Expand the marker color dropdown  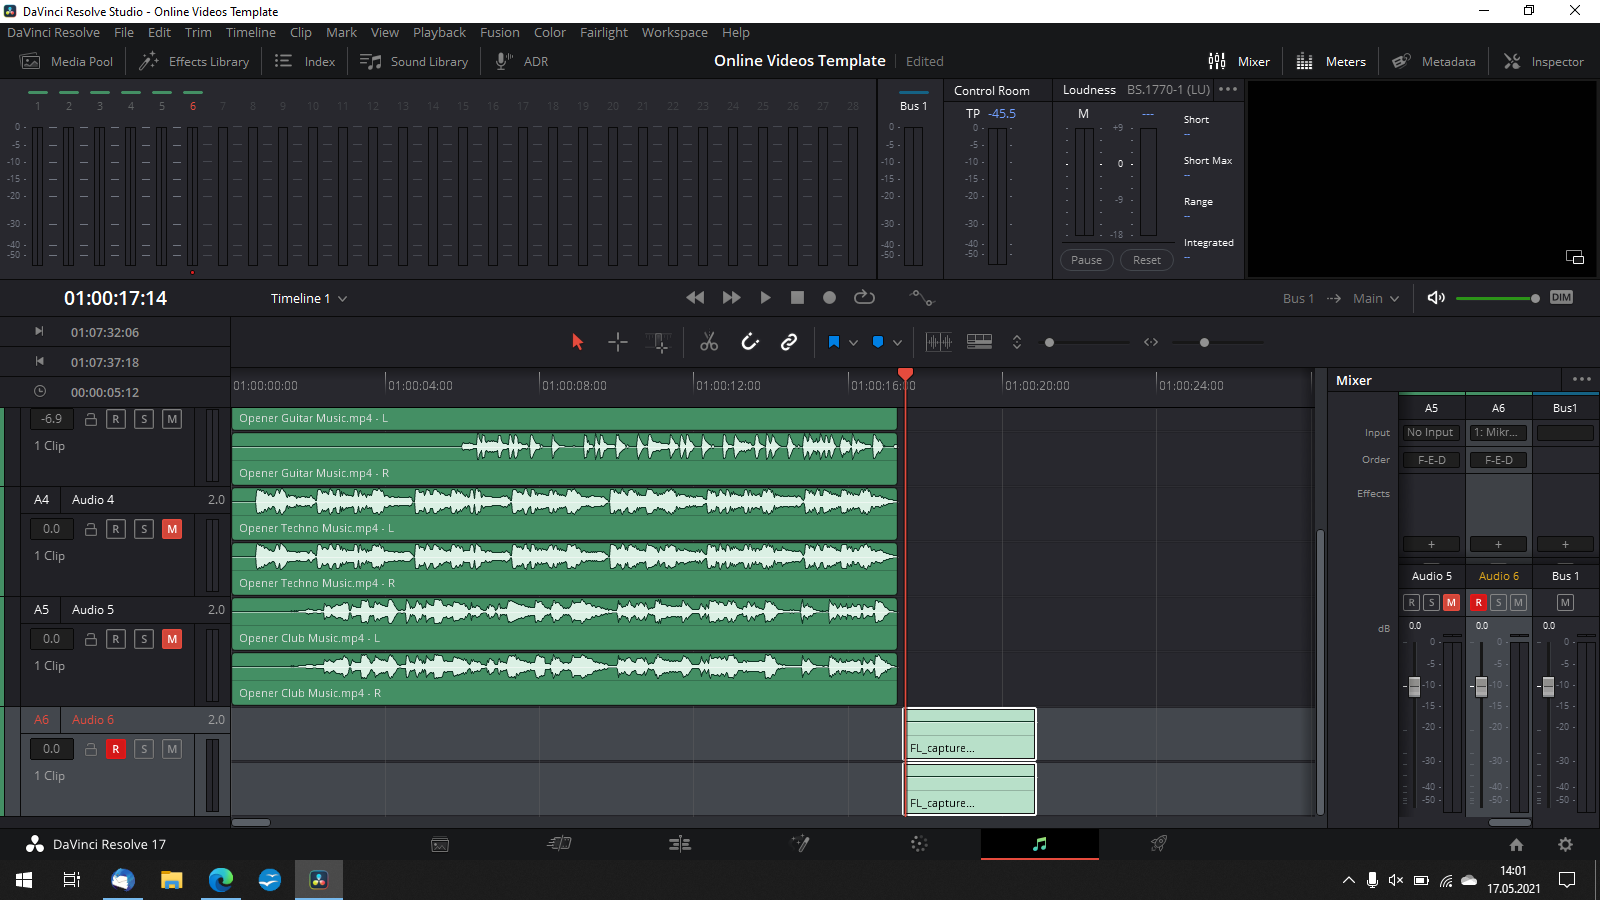[897, 342]
